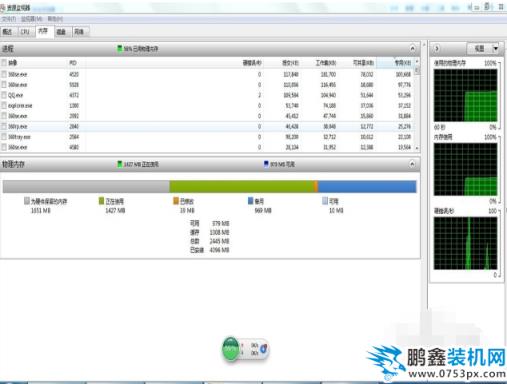Toggle the select-all checkbox in Image column header
Screen dimensions: 507x384
tap(4, 62)
